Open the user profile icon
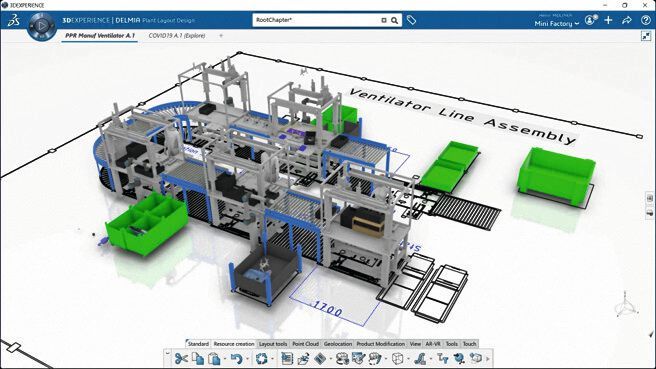Viewport: 656px width, 369px height. pos(590,20)
